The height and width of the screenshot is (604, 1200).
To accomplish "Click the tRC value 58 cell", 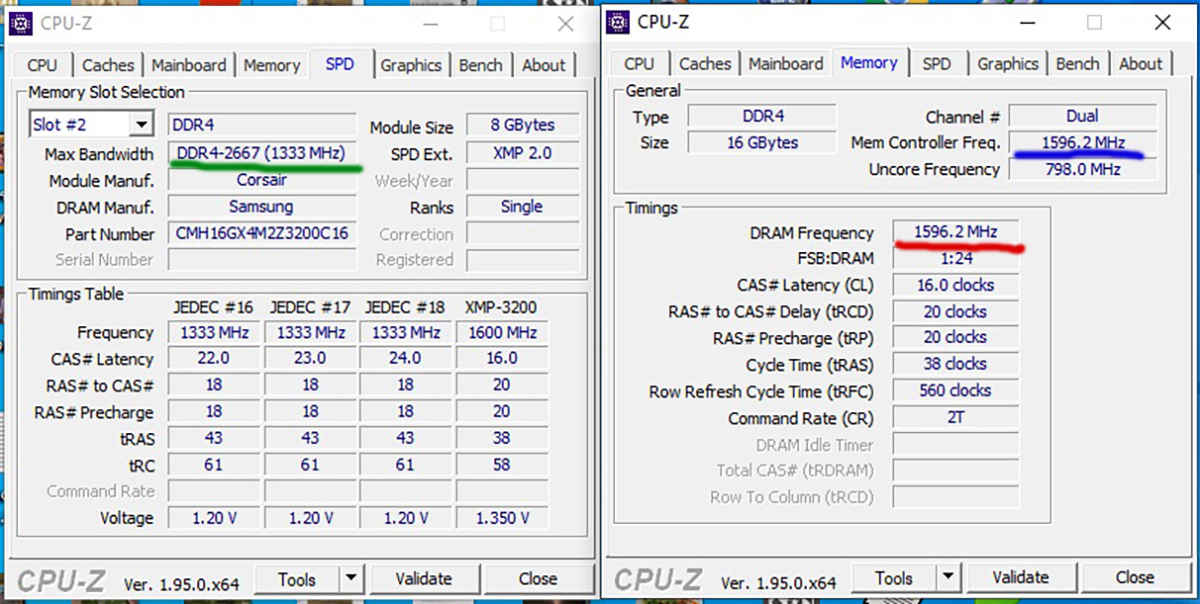I will click(x=502, y=465).
